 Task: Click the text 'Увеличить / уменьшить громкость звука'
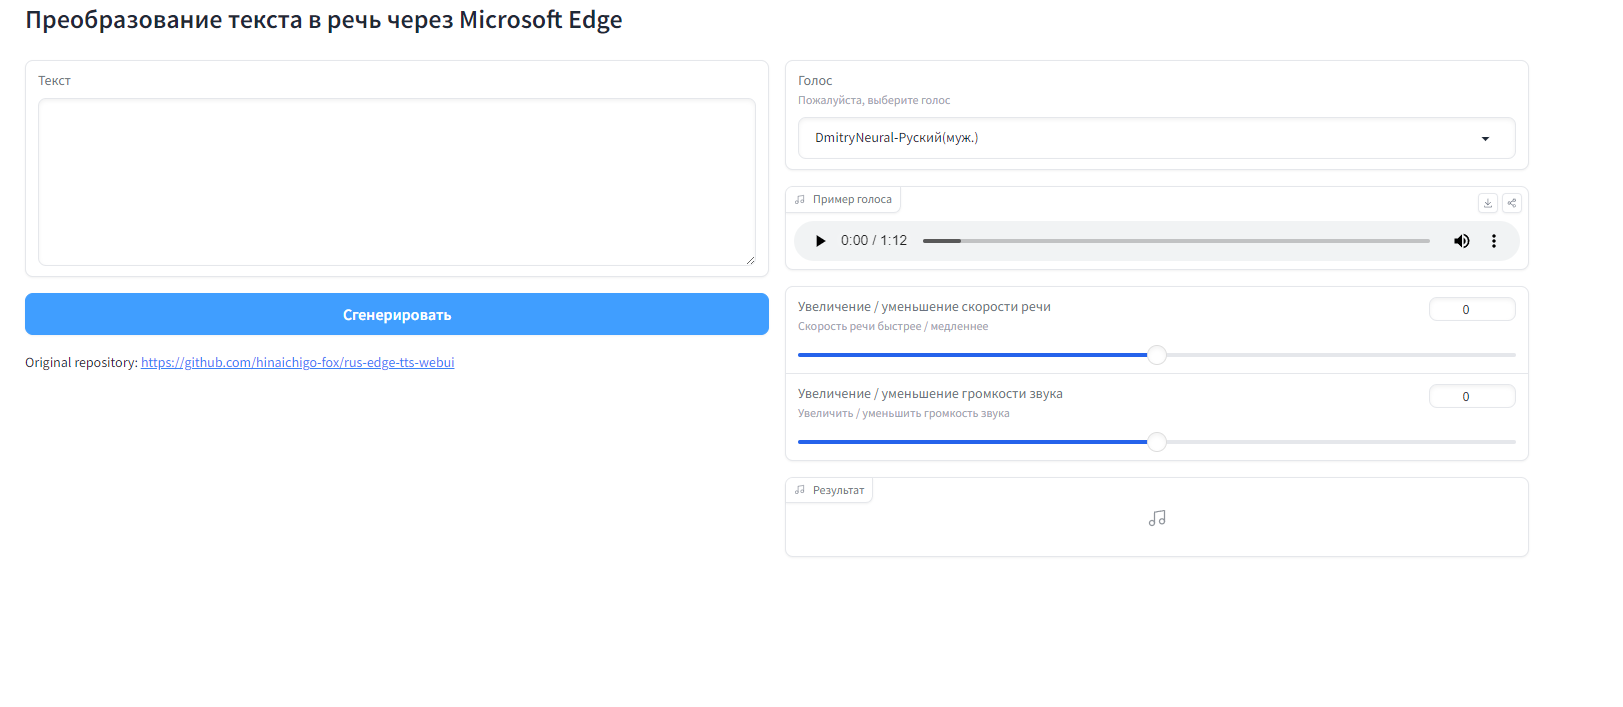(904, 414)
